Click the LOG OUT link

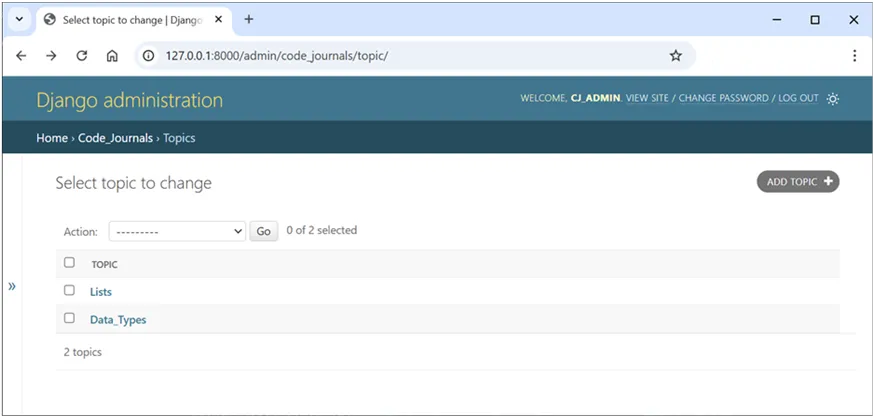click(x=798, y=98)
